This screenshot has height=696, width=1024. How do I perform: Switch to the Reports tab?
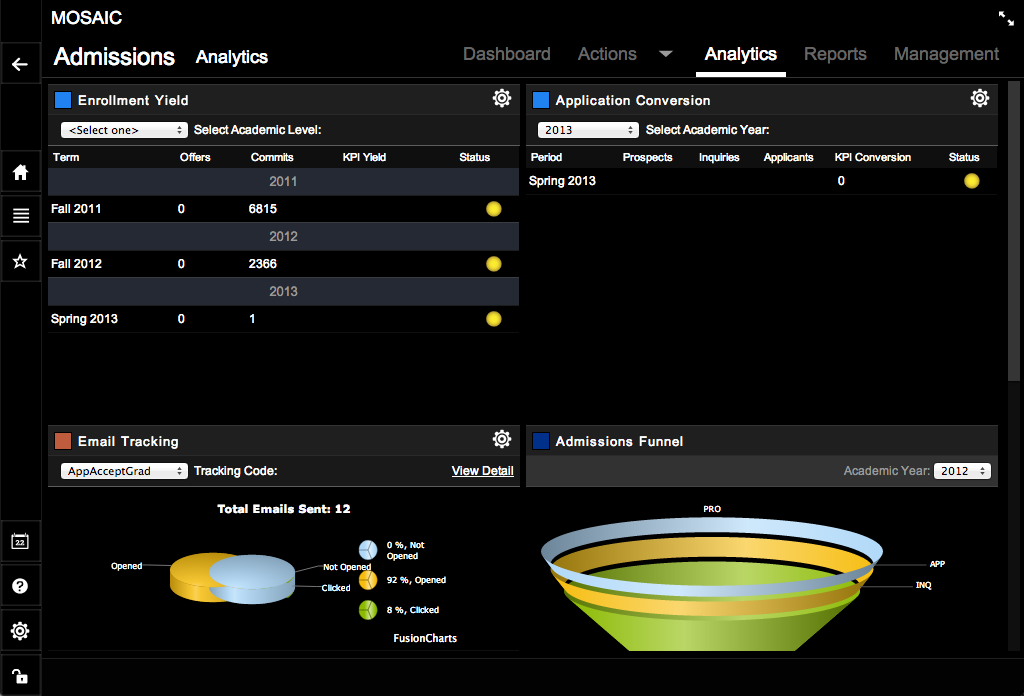pyautogui.click(x=835, y=54)
